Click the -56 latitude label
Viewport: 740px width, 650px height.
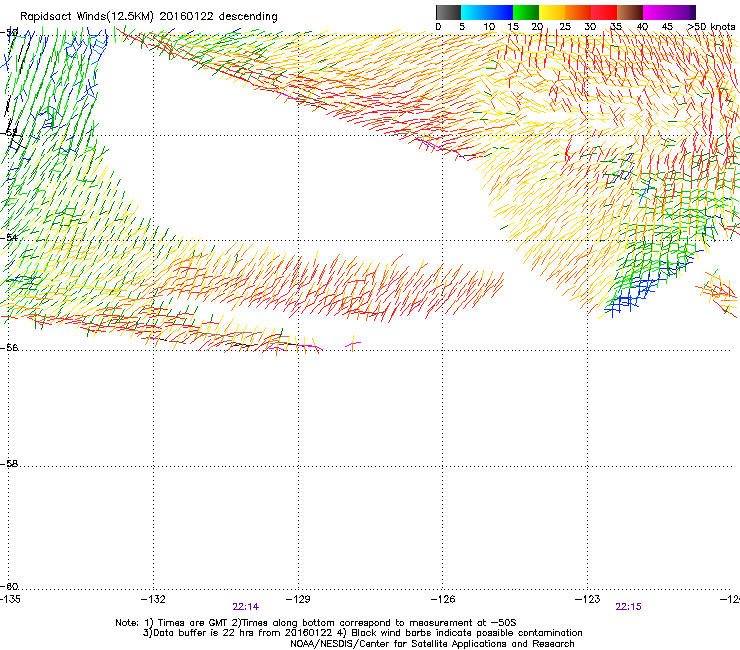(x=9, y=347)
